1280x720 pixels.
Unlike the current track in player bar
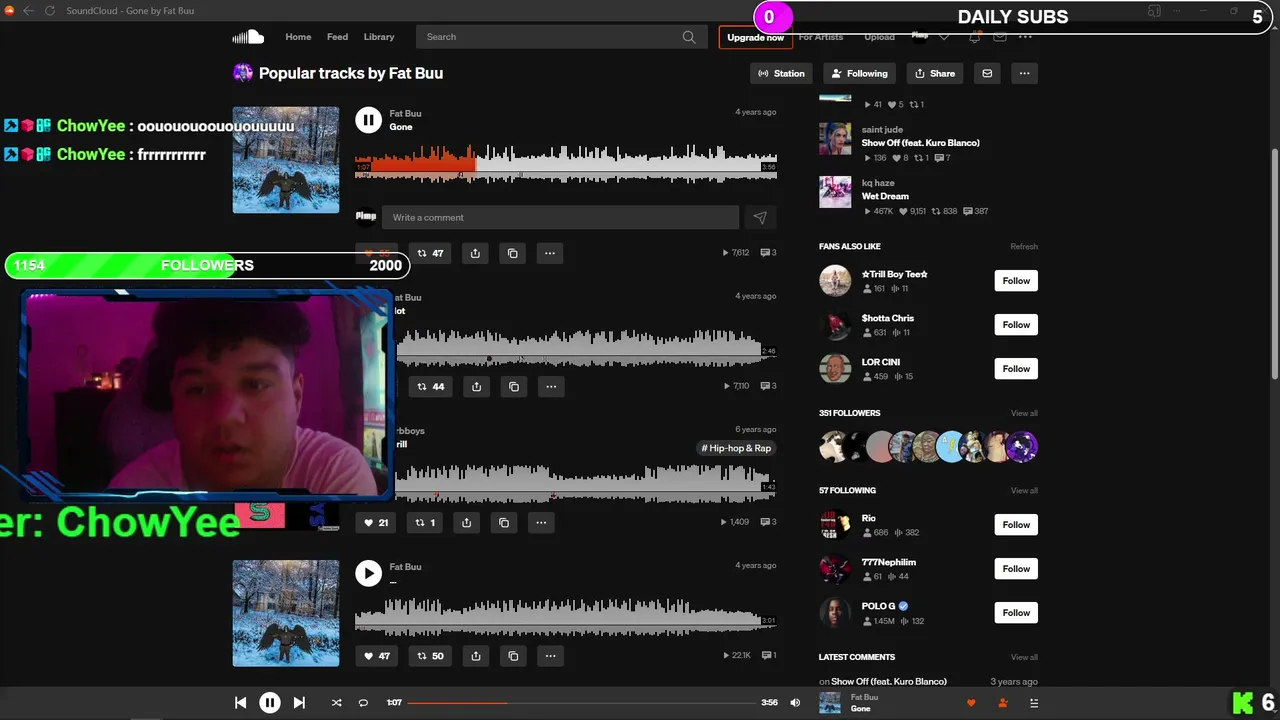[970, 703]
